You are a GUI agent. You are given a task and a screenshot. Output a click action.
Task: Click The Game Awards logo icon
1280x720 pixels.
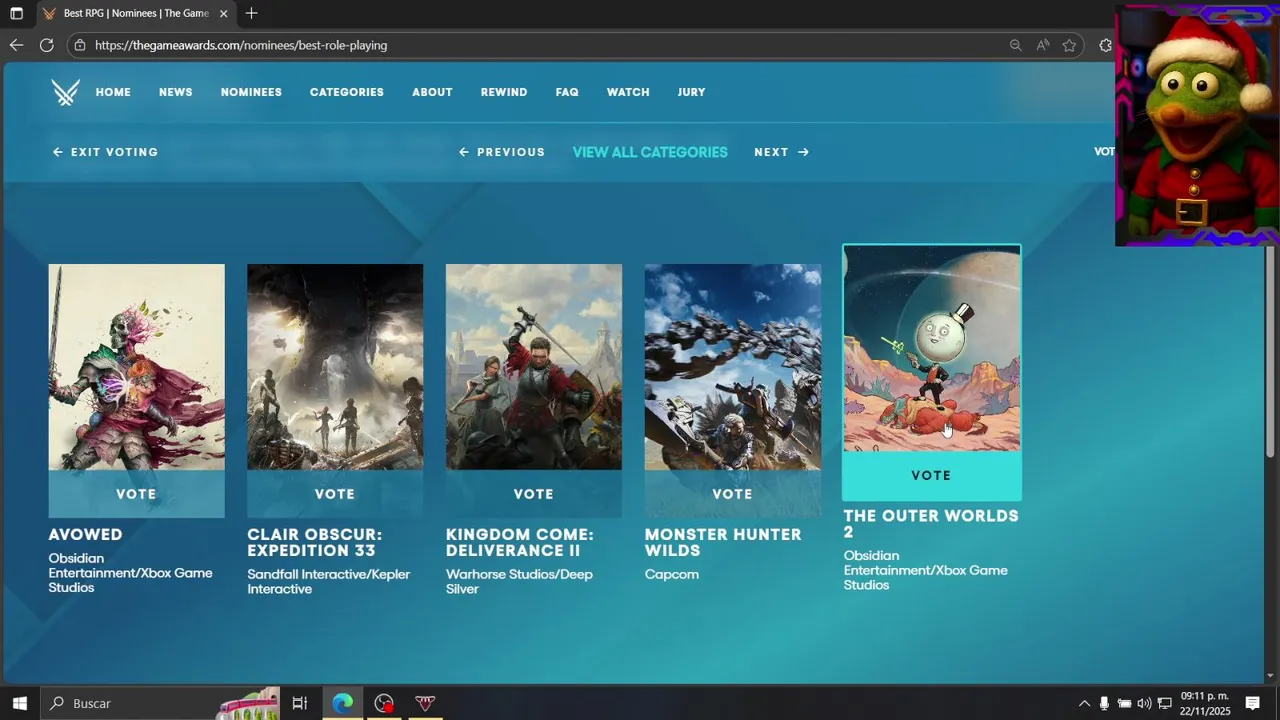point(66,92)
